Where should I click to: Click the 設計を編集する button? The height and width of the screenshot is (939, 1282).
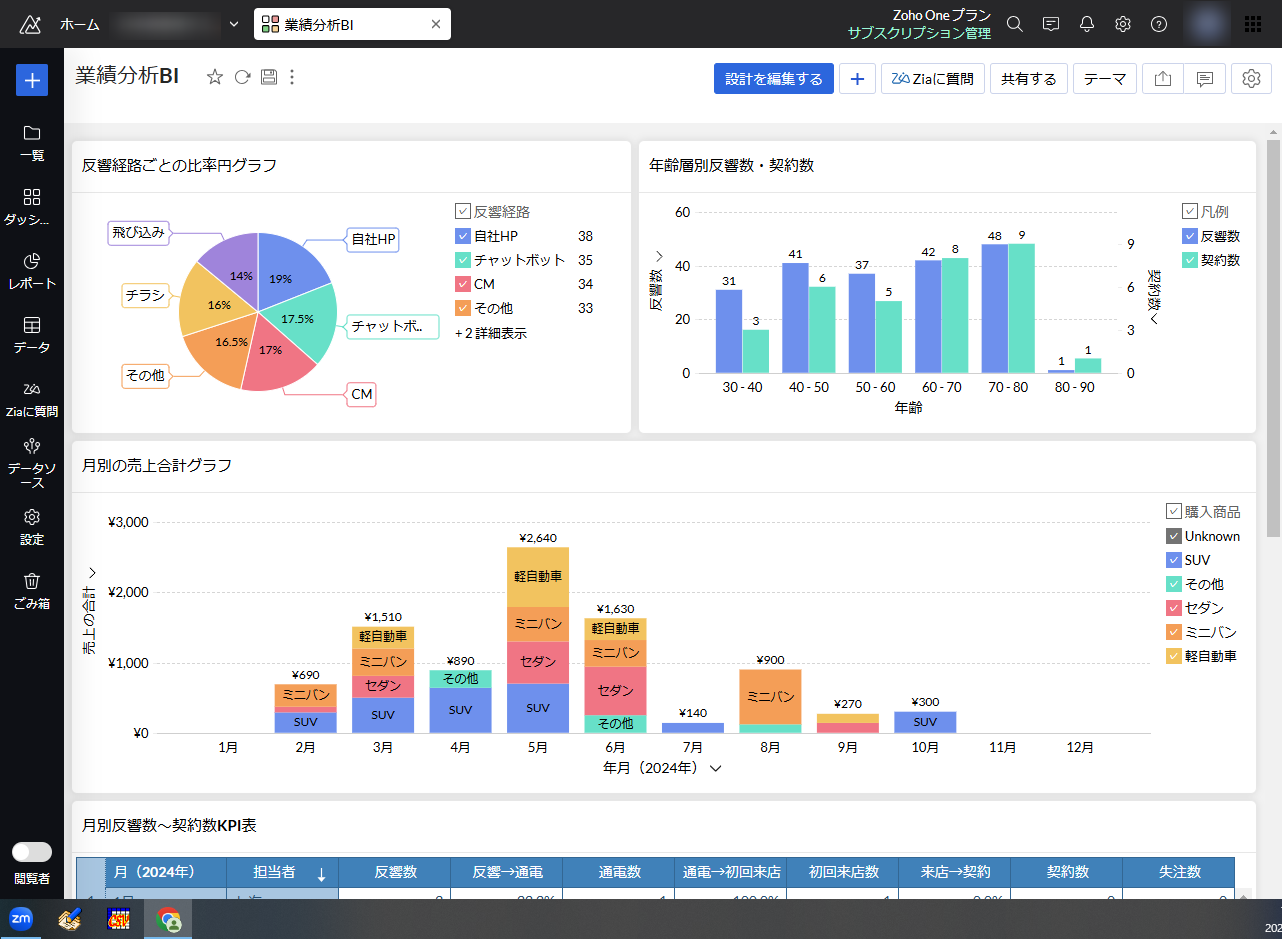[773, 79]
